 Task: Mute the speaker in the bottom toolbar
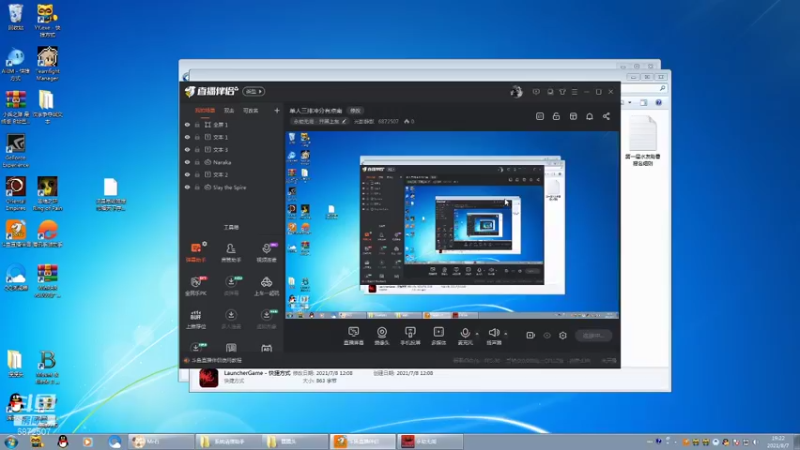tap(494, 336)
